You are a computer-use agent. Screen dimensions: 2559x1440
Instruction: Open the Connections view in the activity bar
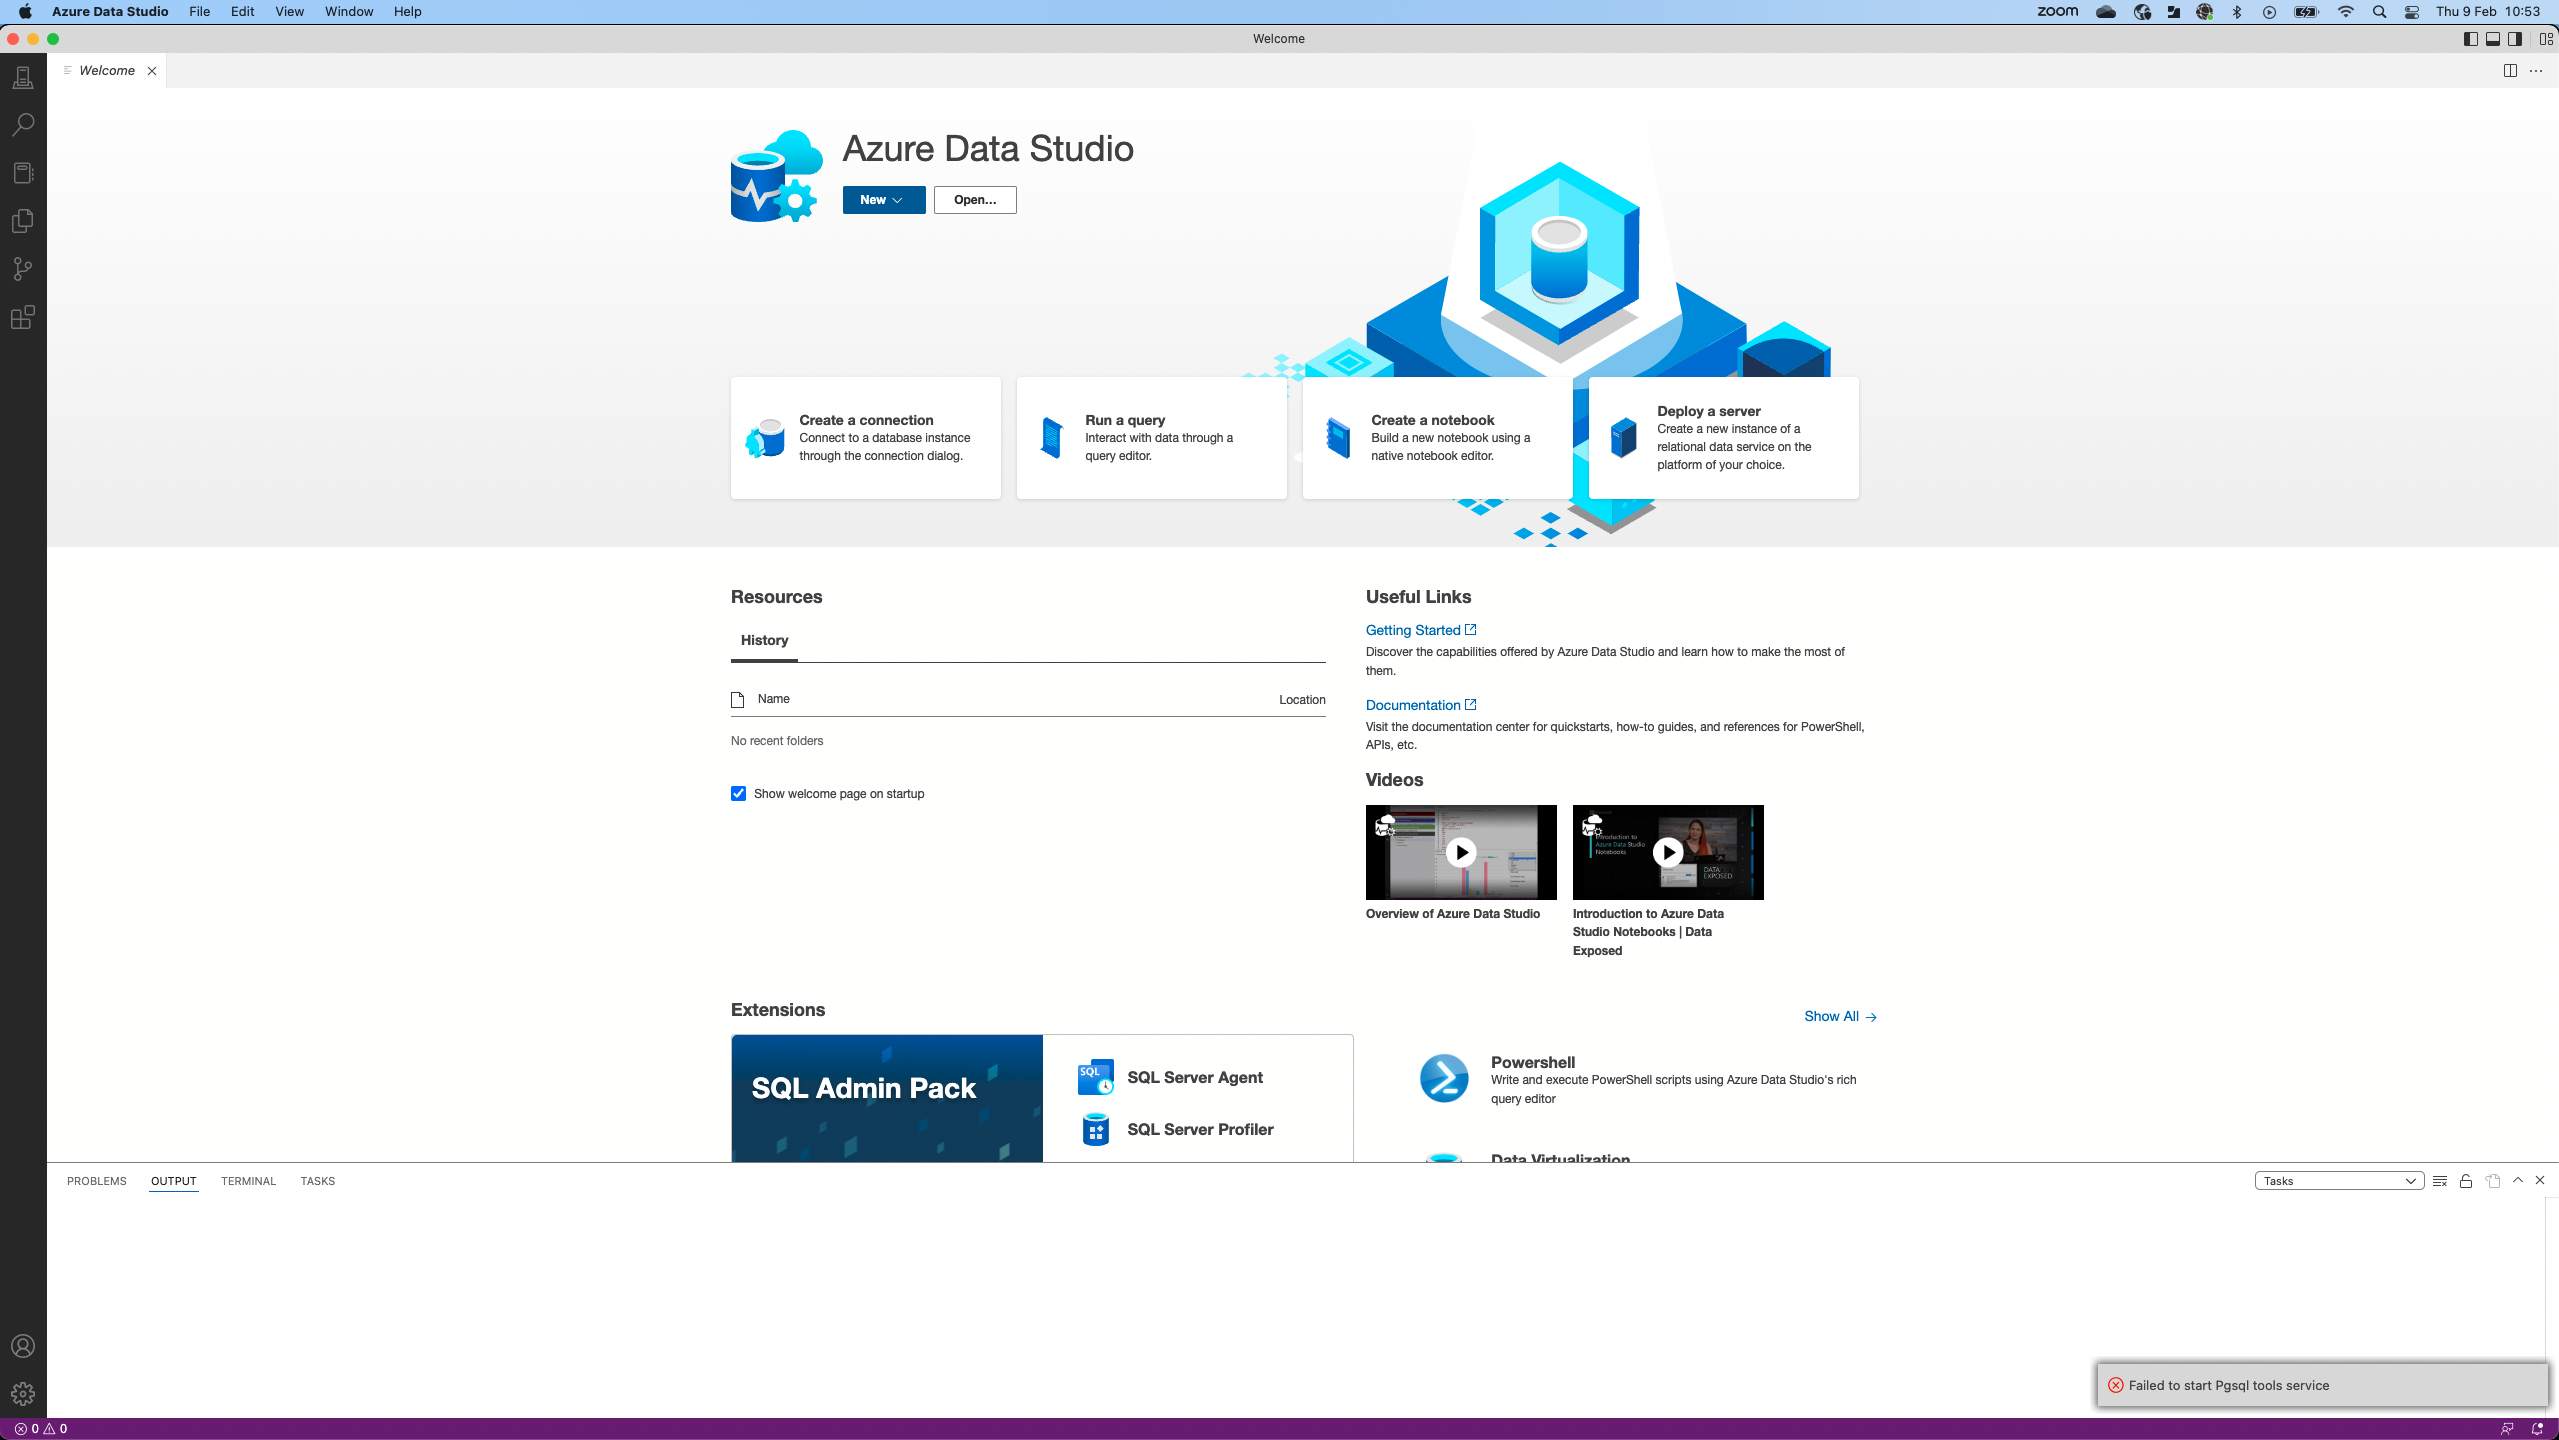23,77
